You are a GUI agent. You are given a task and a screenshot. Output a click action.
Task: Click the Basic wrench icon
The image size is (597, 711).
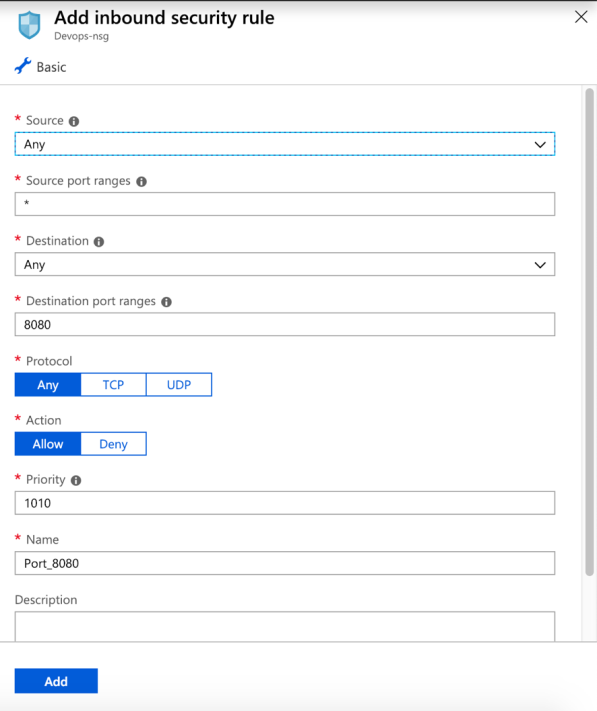(x=23, y=66)
